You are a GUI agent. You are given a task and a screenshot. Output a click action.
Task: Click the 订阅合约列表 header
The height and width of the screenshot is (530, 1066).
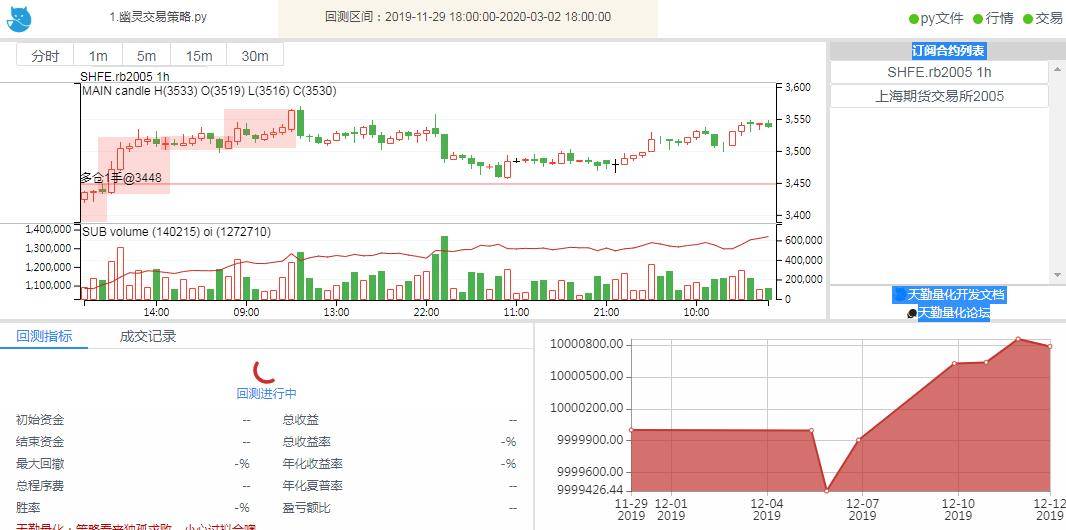948,50
